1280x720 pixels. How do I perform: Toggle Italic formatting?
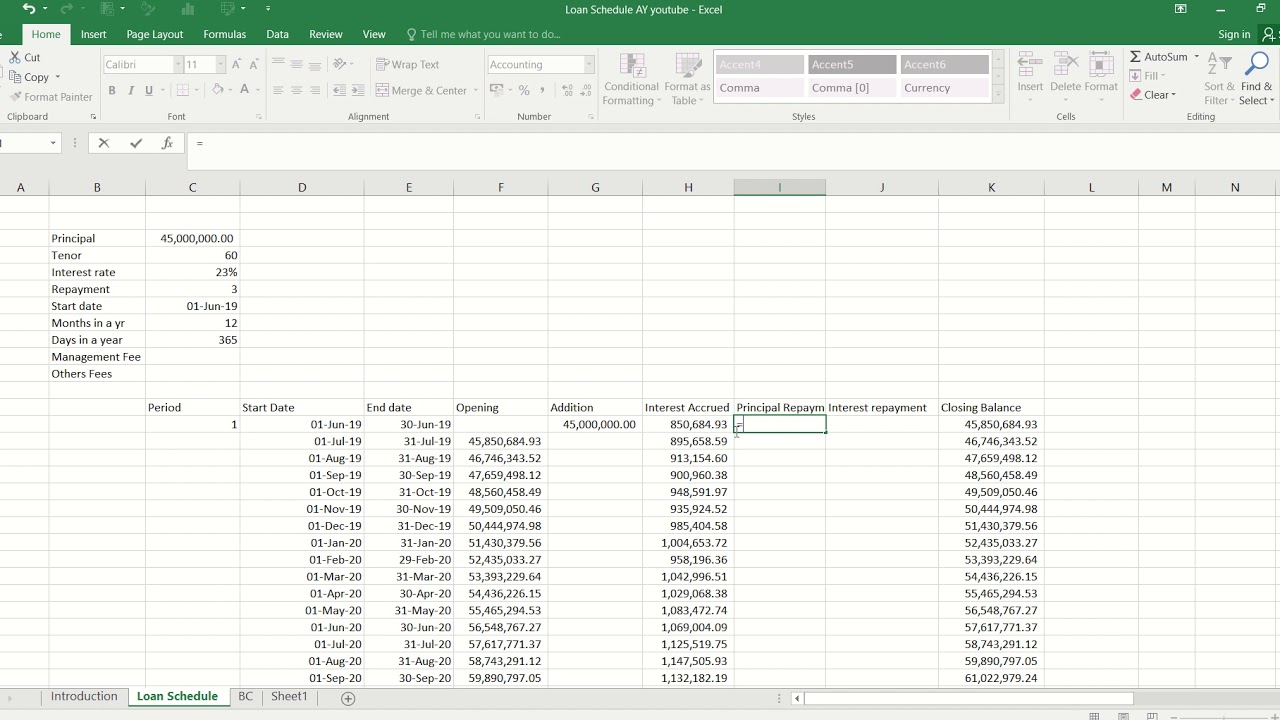(130, 90)
